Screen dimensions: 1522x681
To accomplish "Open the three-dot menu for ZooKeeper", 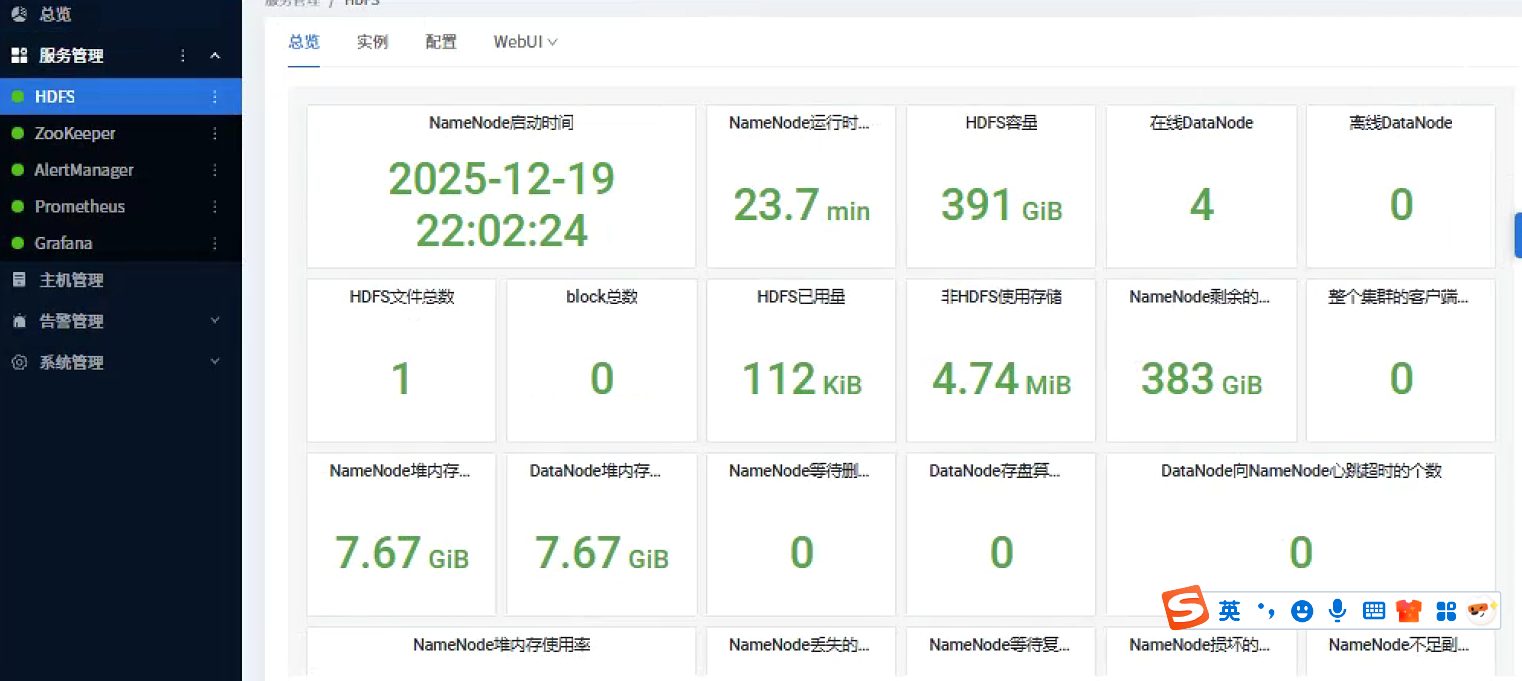I will 214,133.
